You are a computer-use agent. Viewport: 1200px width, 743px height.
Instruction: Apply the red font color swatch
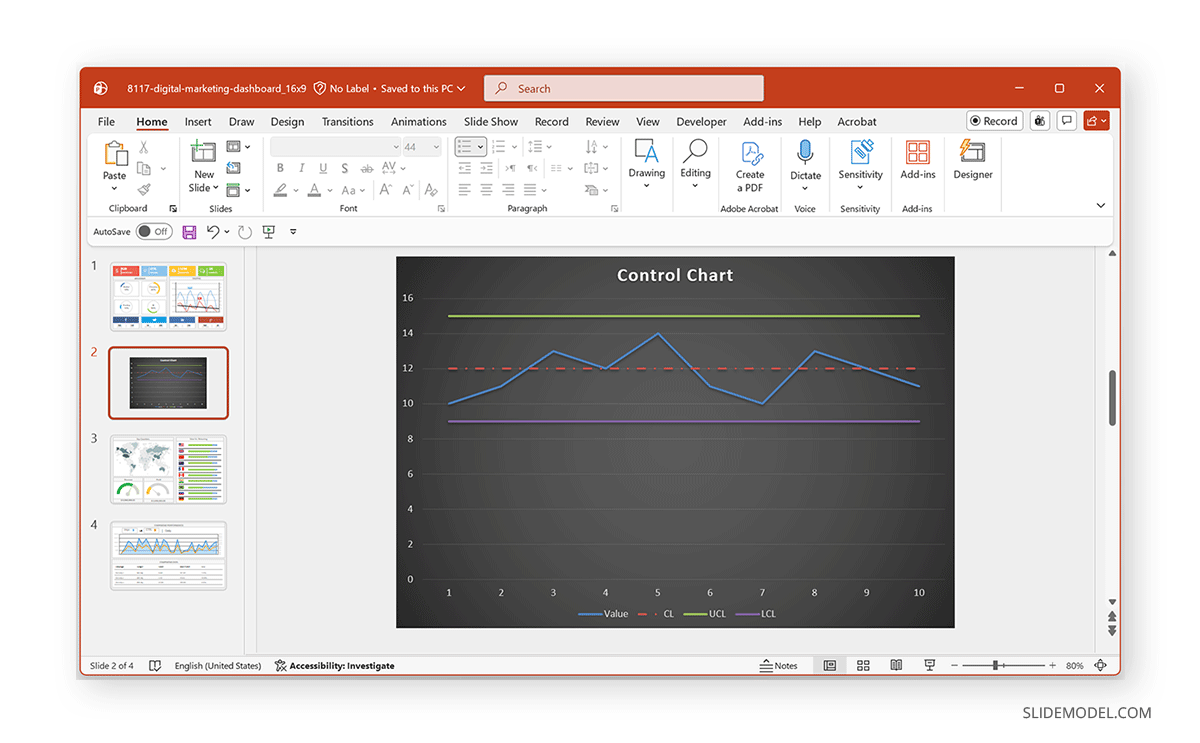pyautogui.click(x=314, y=189)
